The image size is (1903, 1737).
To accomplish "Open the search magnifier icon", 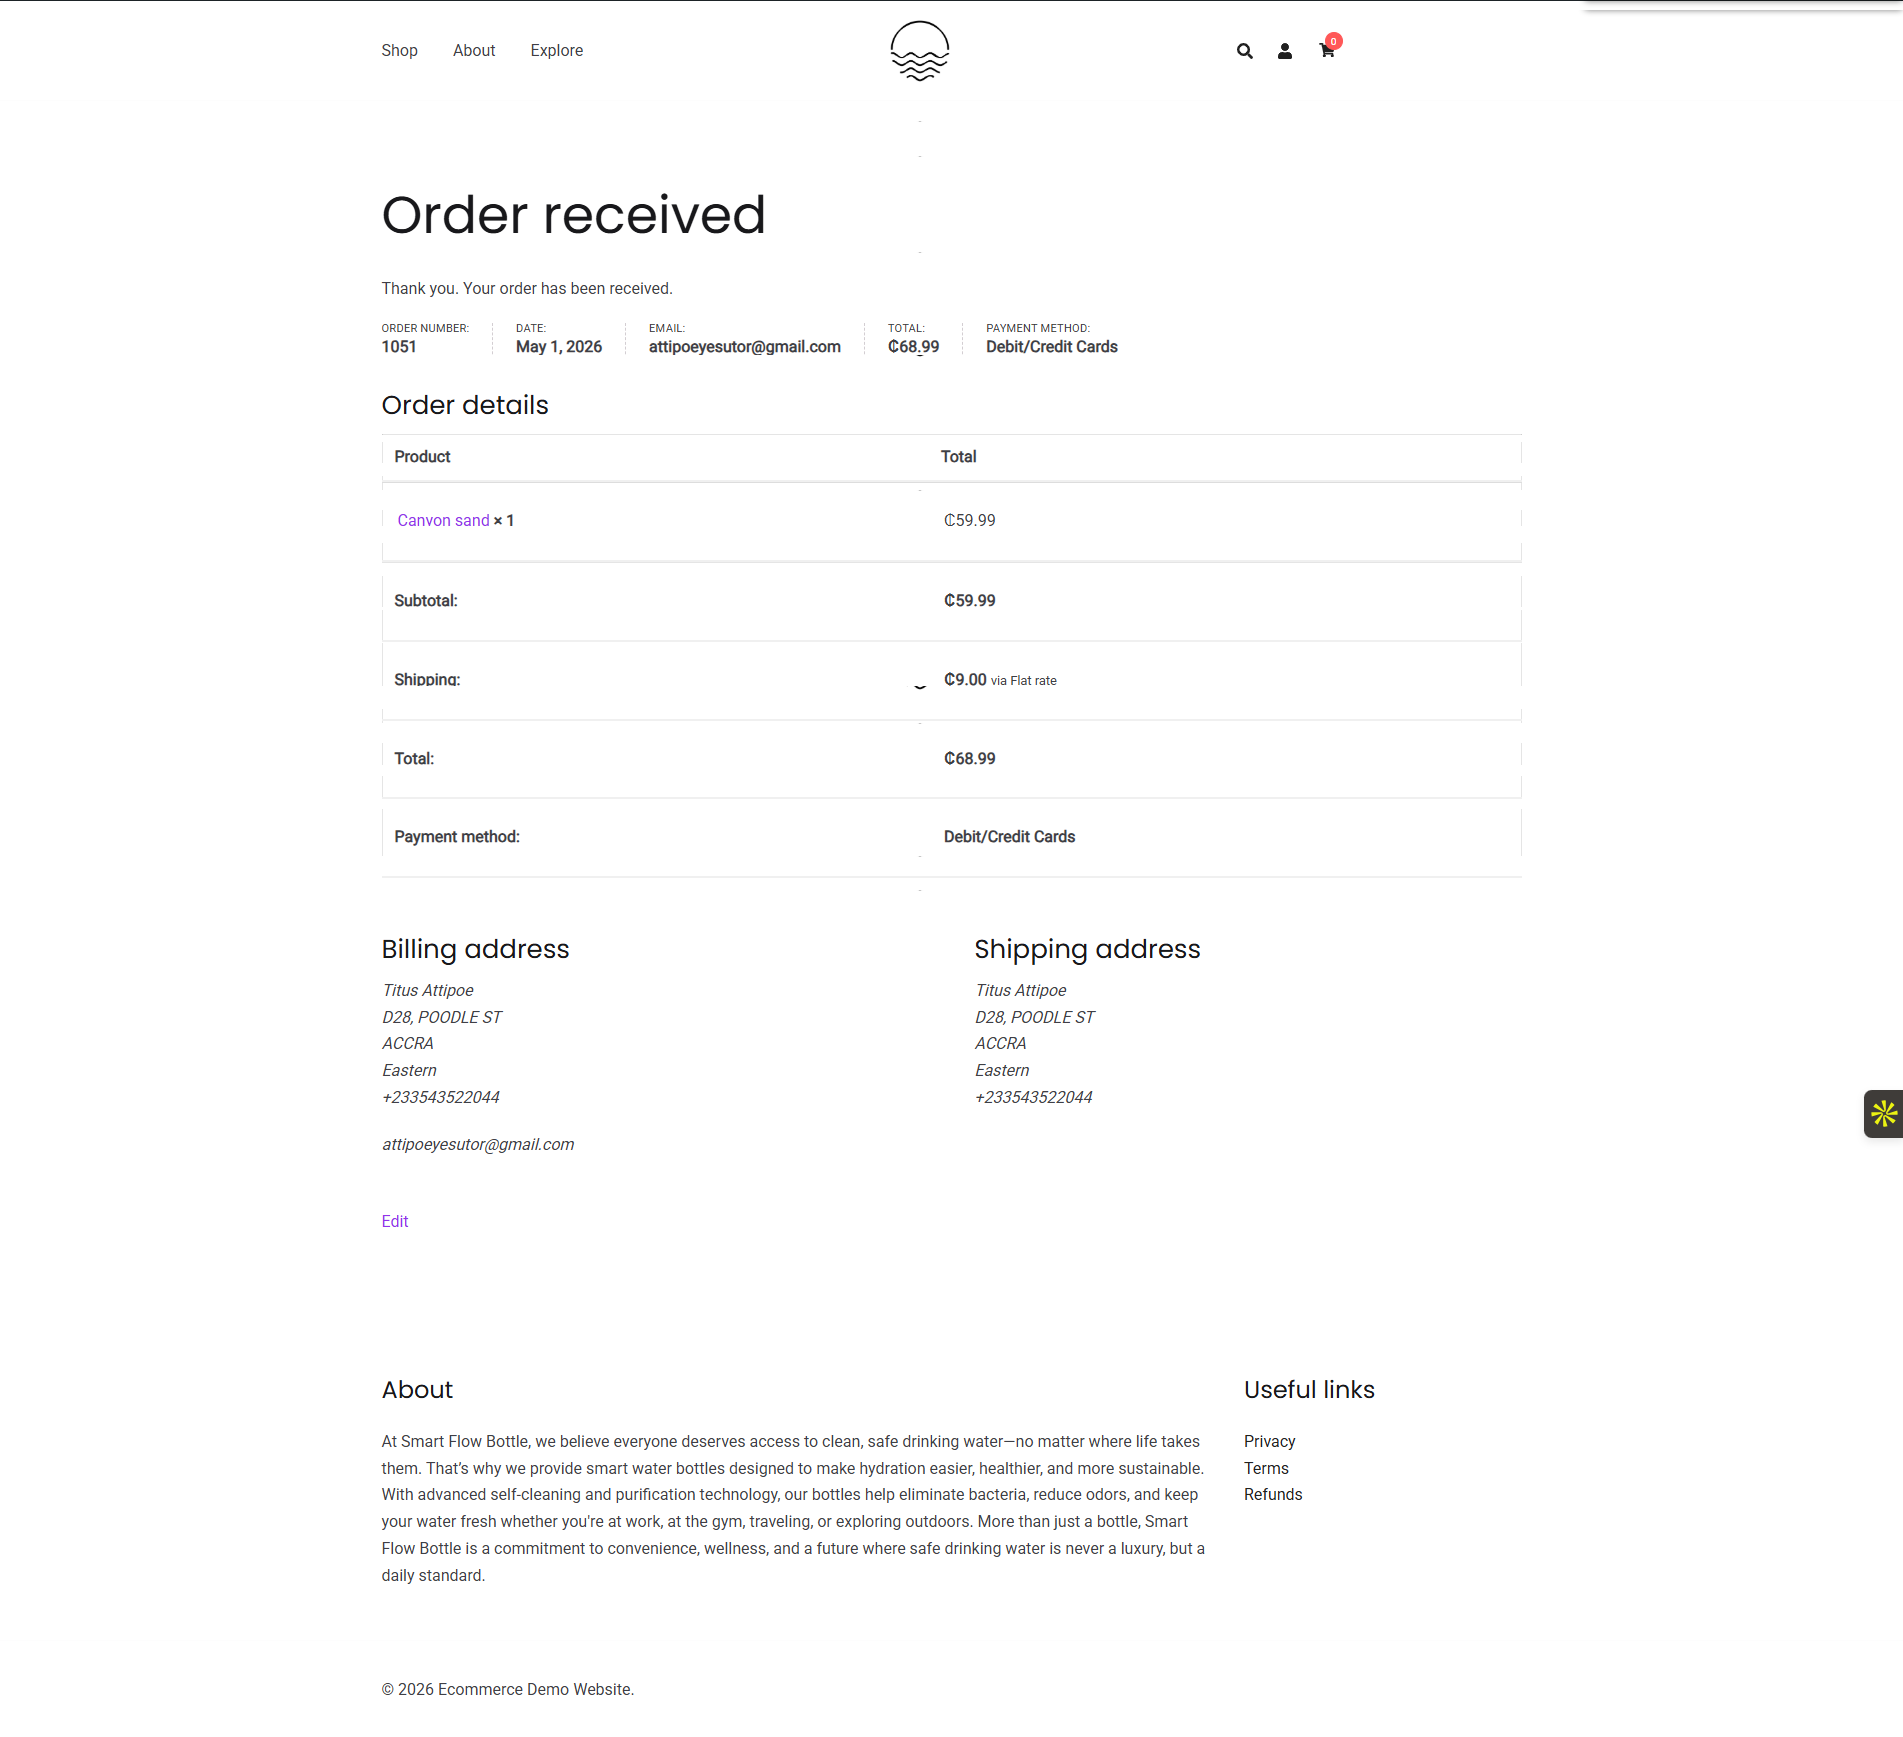I will 1244,51.
